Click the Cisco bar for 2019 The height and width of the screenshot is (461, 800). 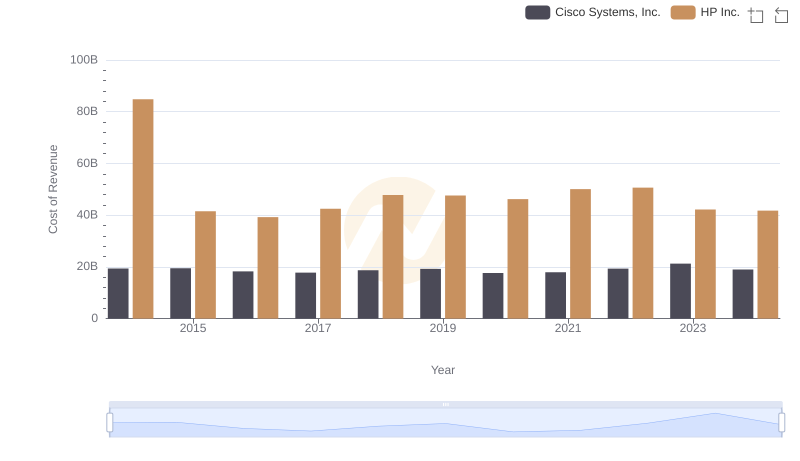[x=430, y=294]
